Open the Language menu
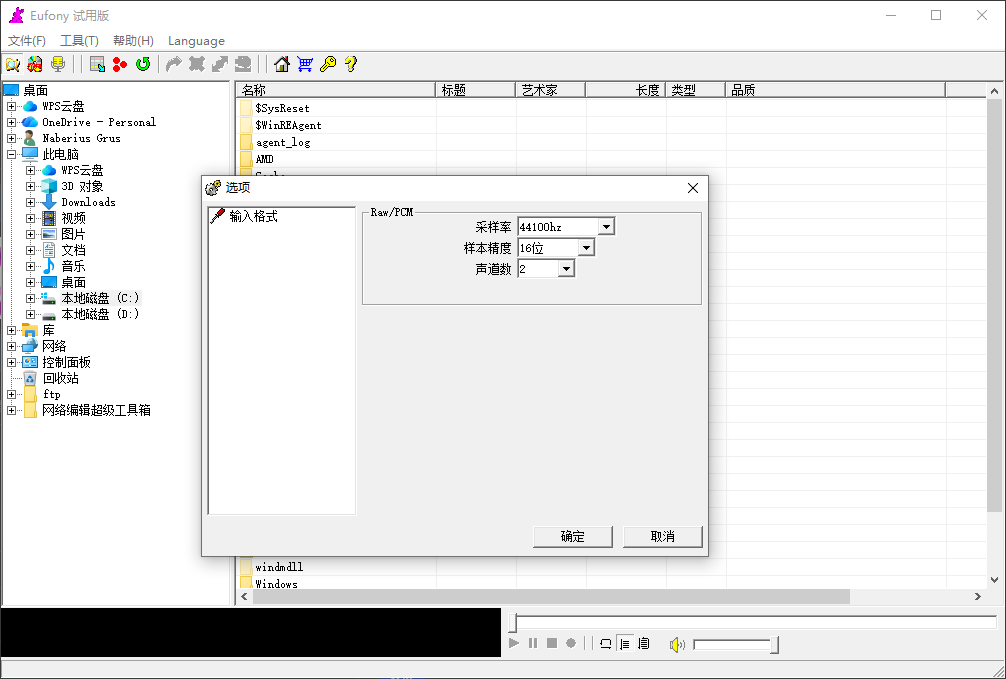The image size is (1006, 679). click(x=196, y=41)
